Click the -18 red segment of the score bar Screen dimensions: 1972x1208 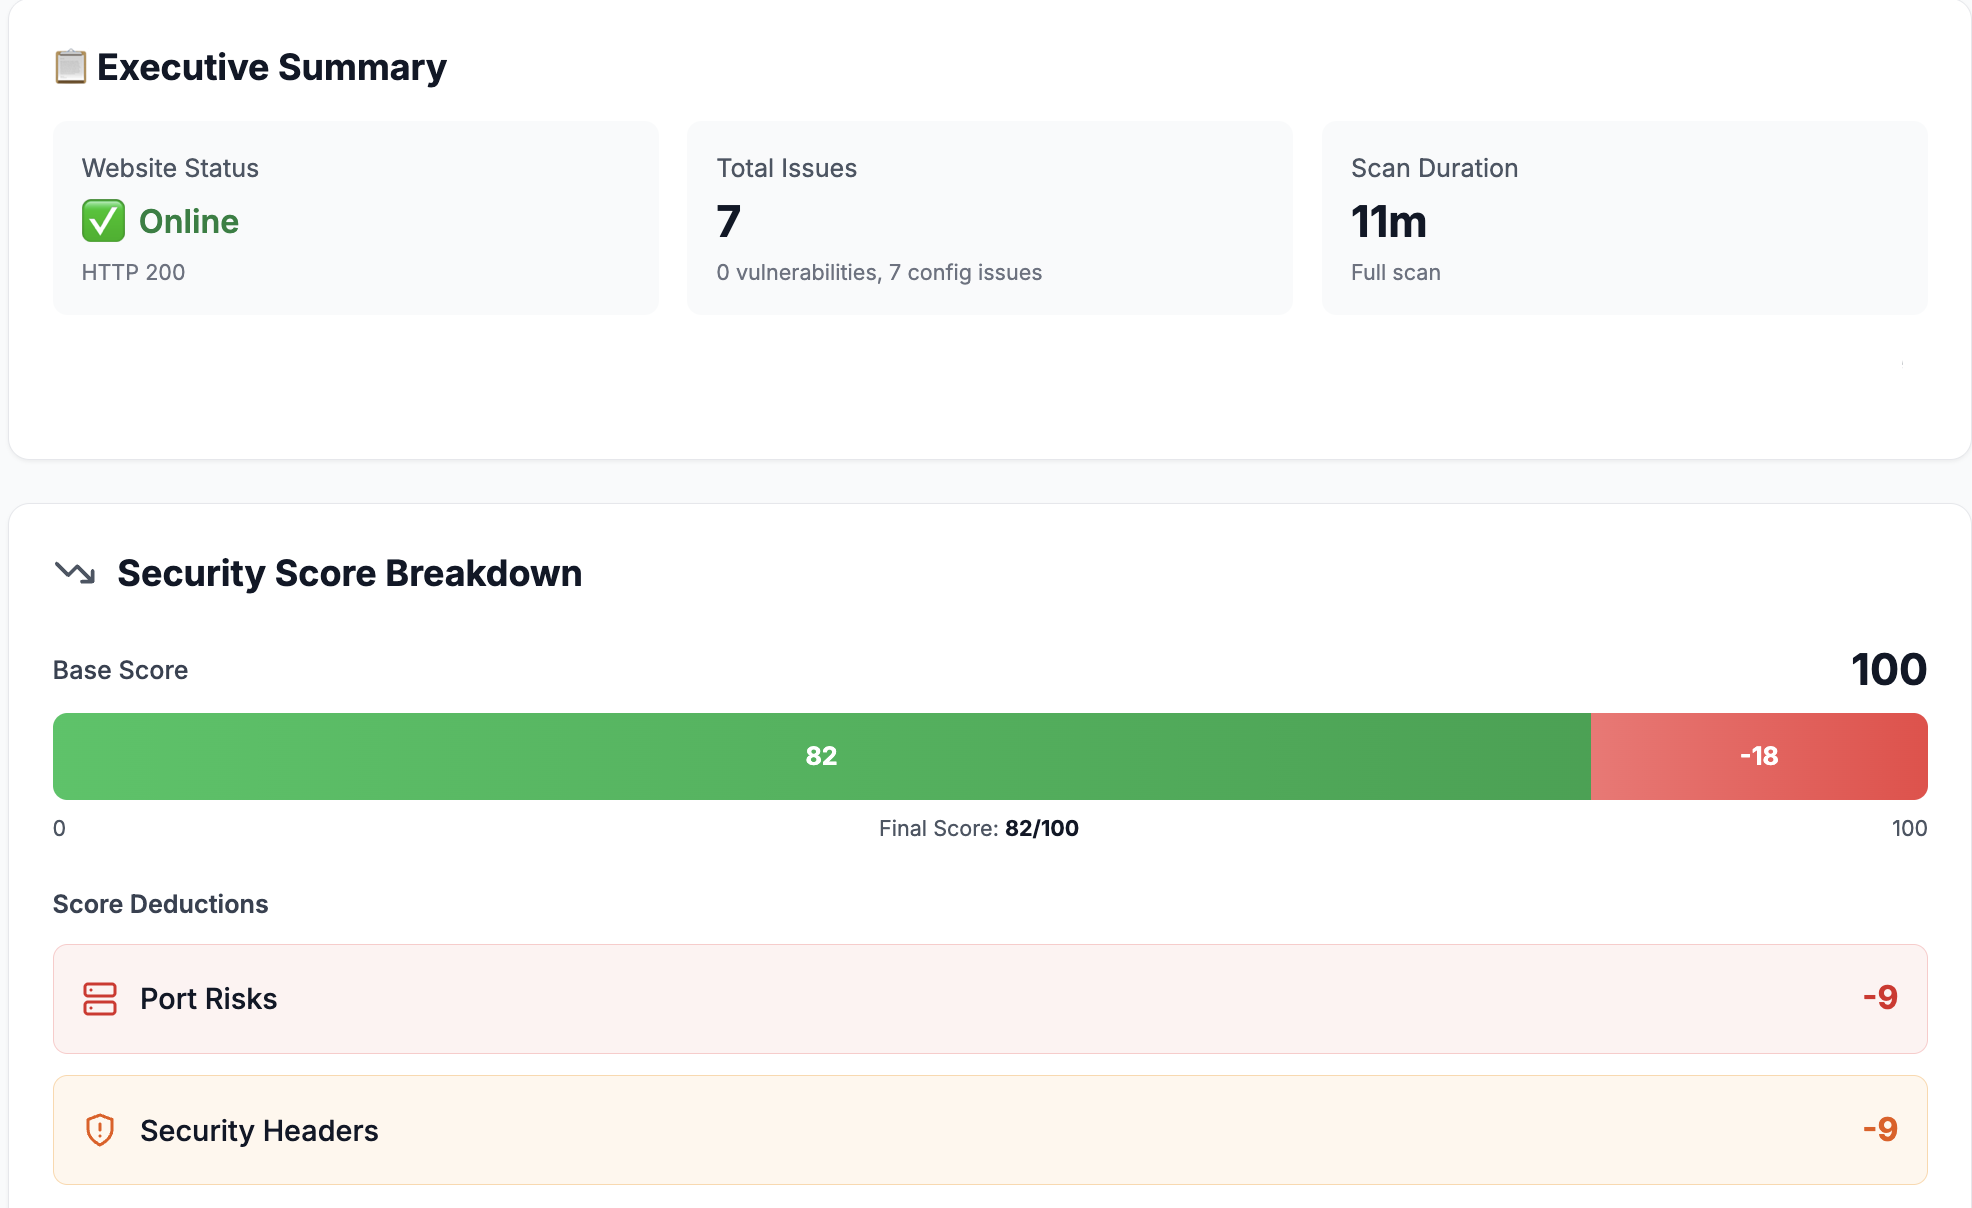(x=1759, y=756)
